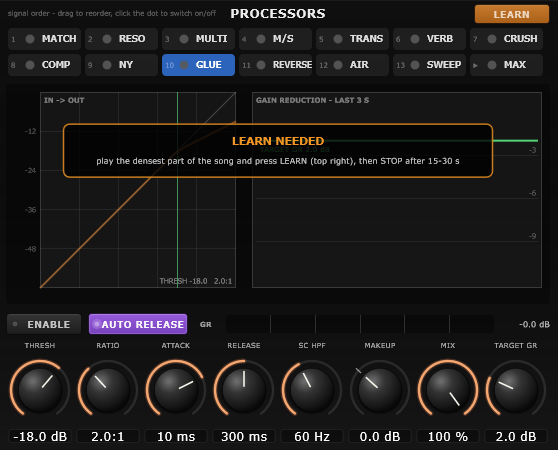
Task: Open the MULTI processor tab
Action: [199, 39]
